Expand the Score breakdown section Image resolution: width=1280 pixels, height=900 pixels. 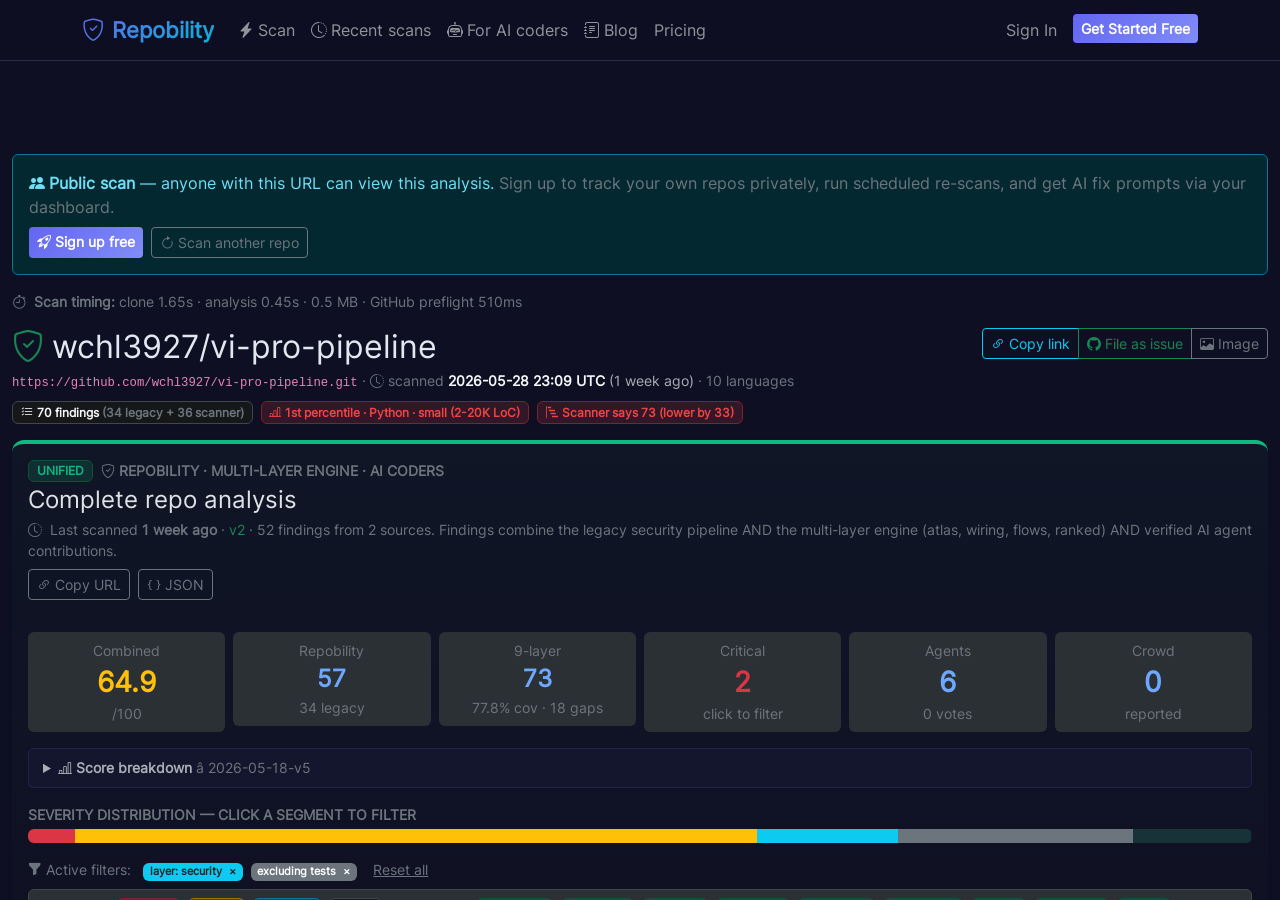640,768
